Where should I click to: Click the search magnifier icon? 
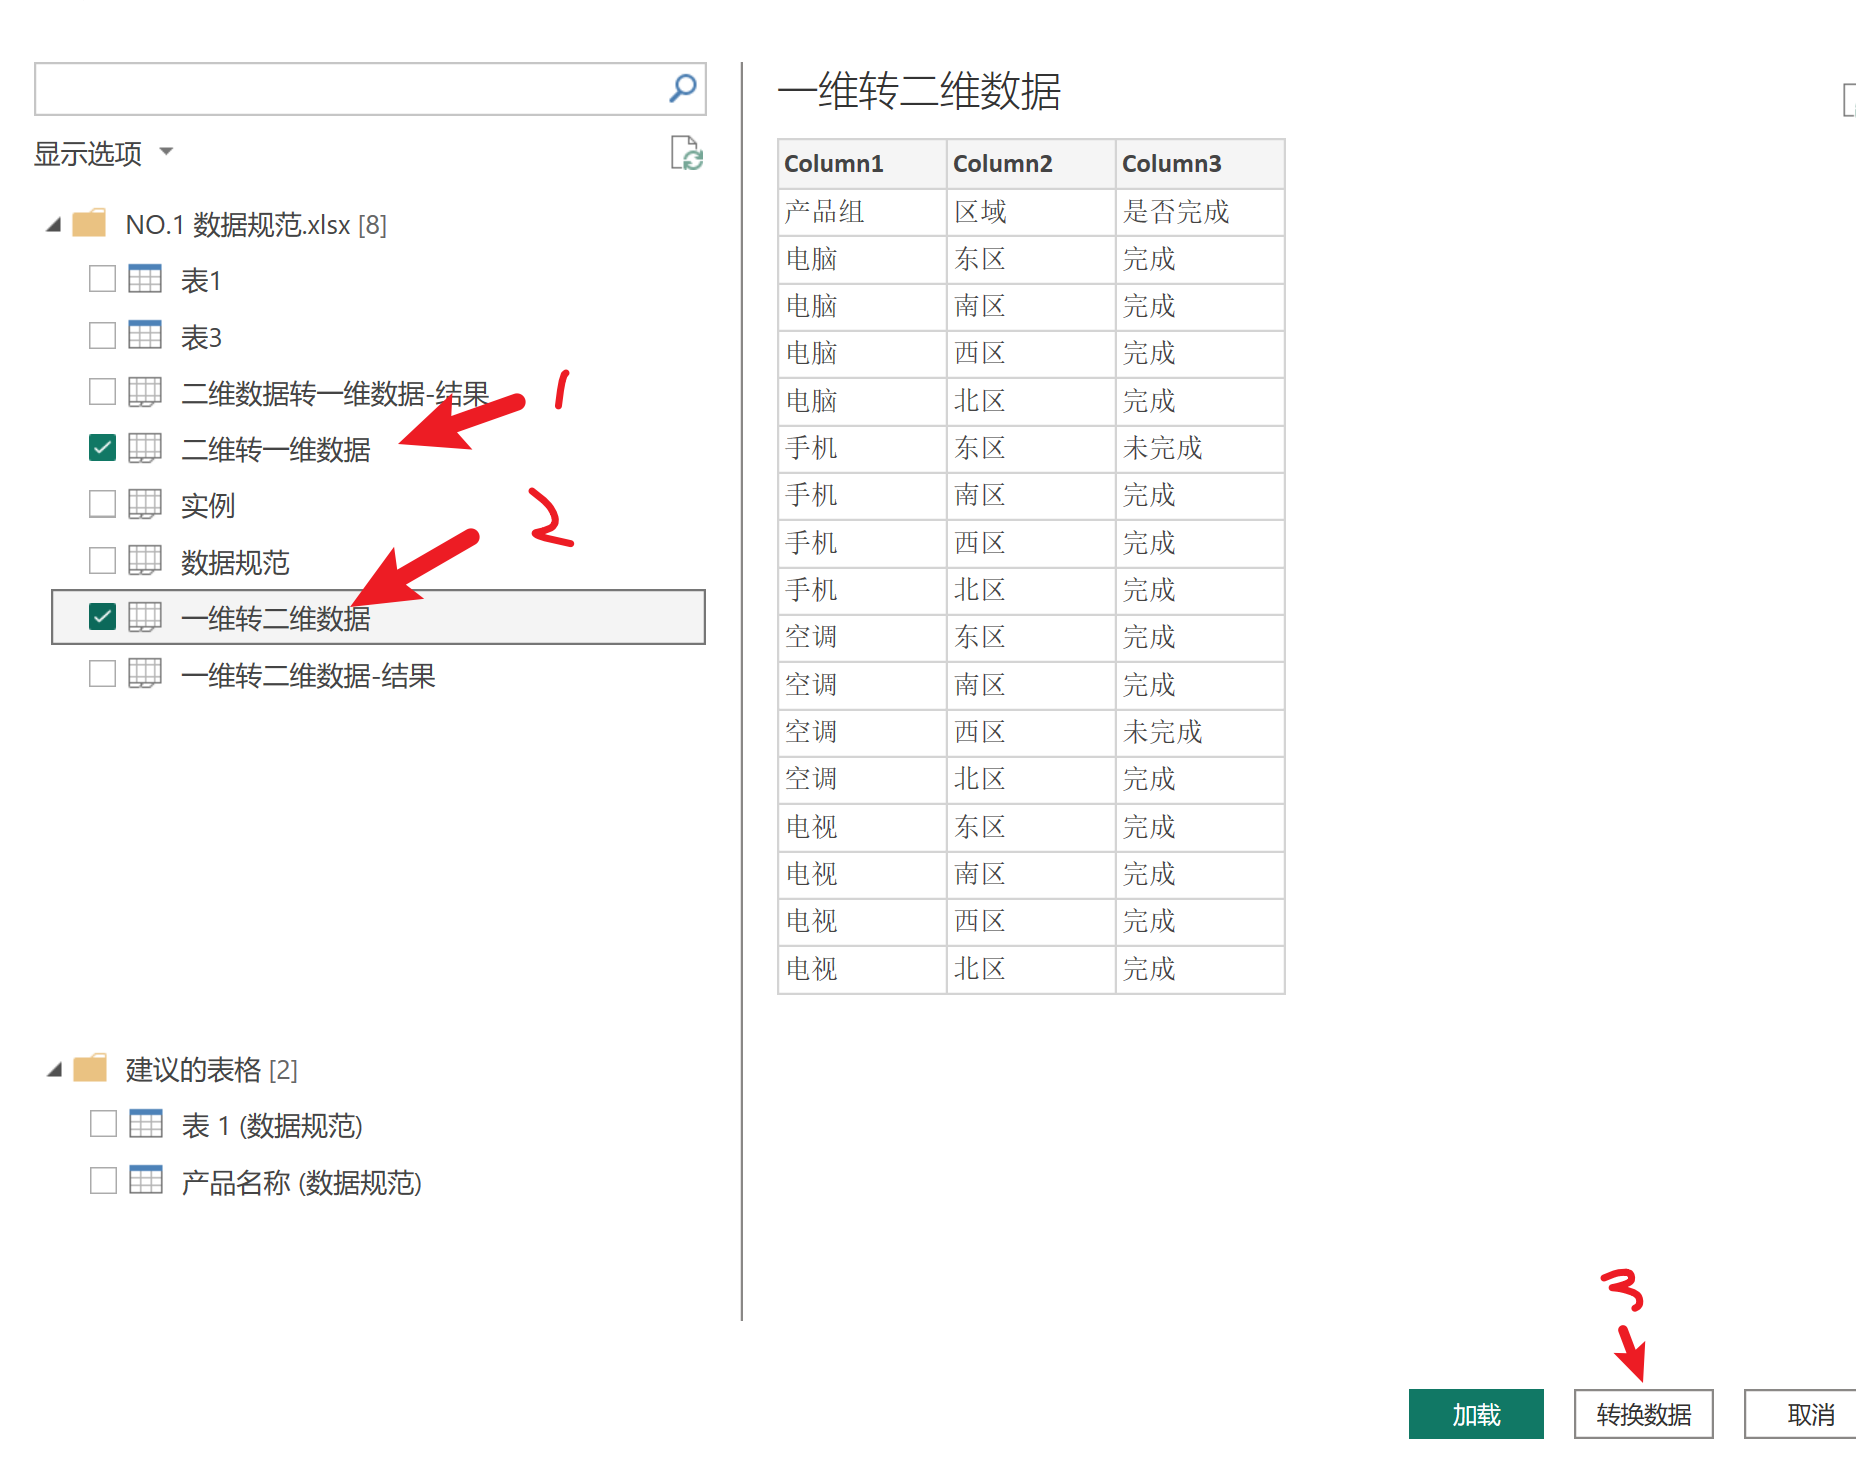[x=683, y=89]
